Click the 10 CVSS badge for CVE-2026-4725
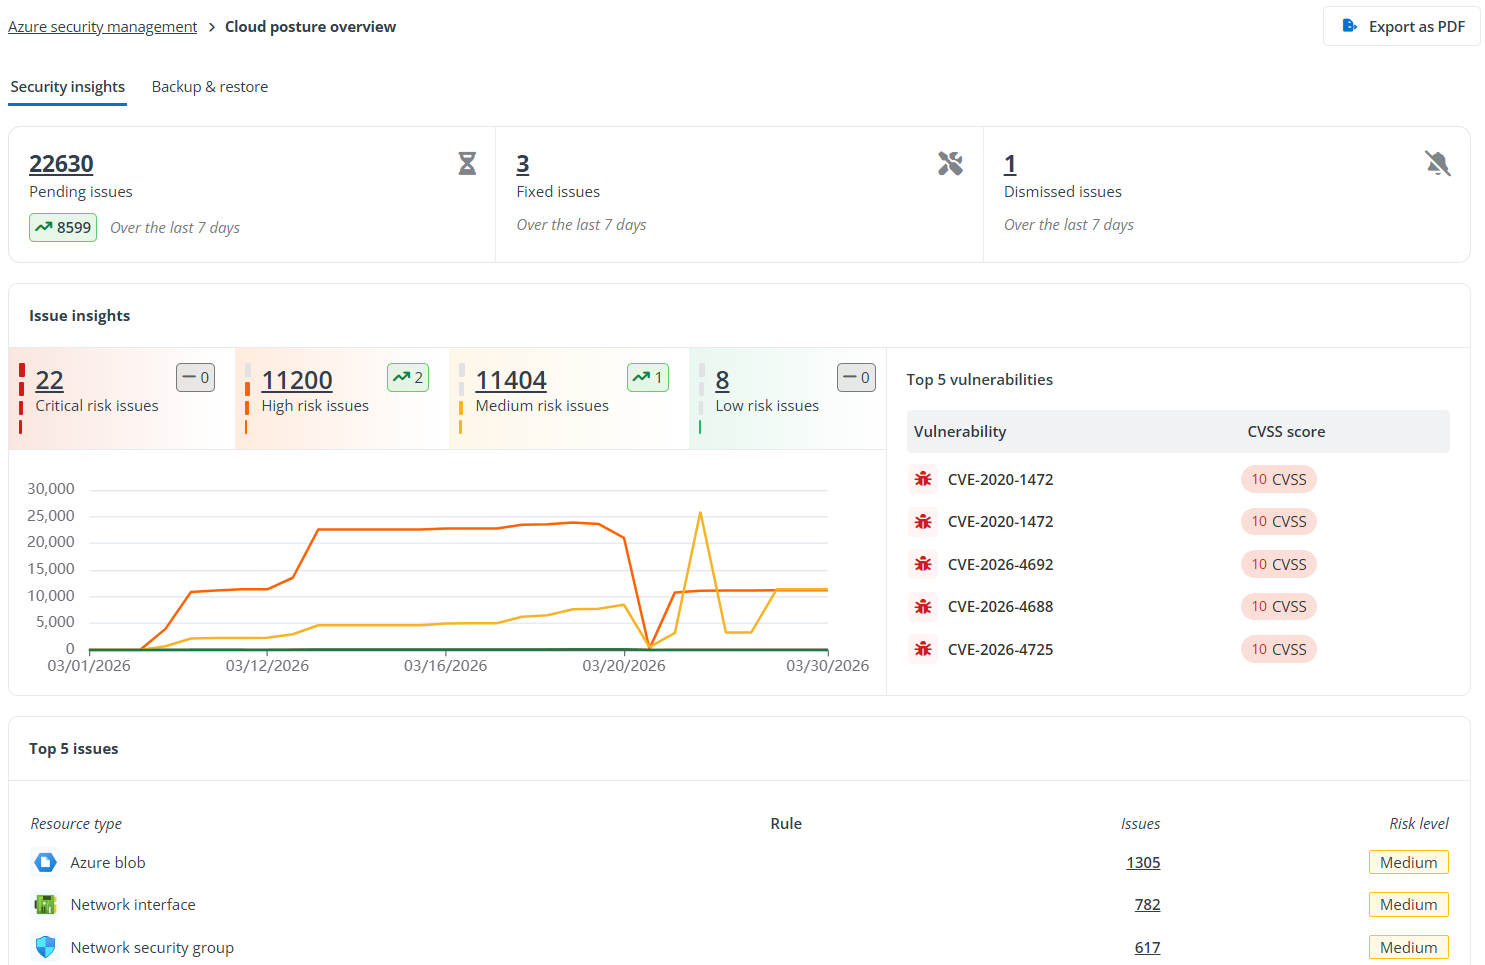1485x965 pixels. [1279, 649]
